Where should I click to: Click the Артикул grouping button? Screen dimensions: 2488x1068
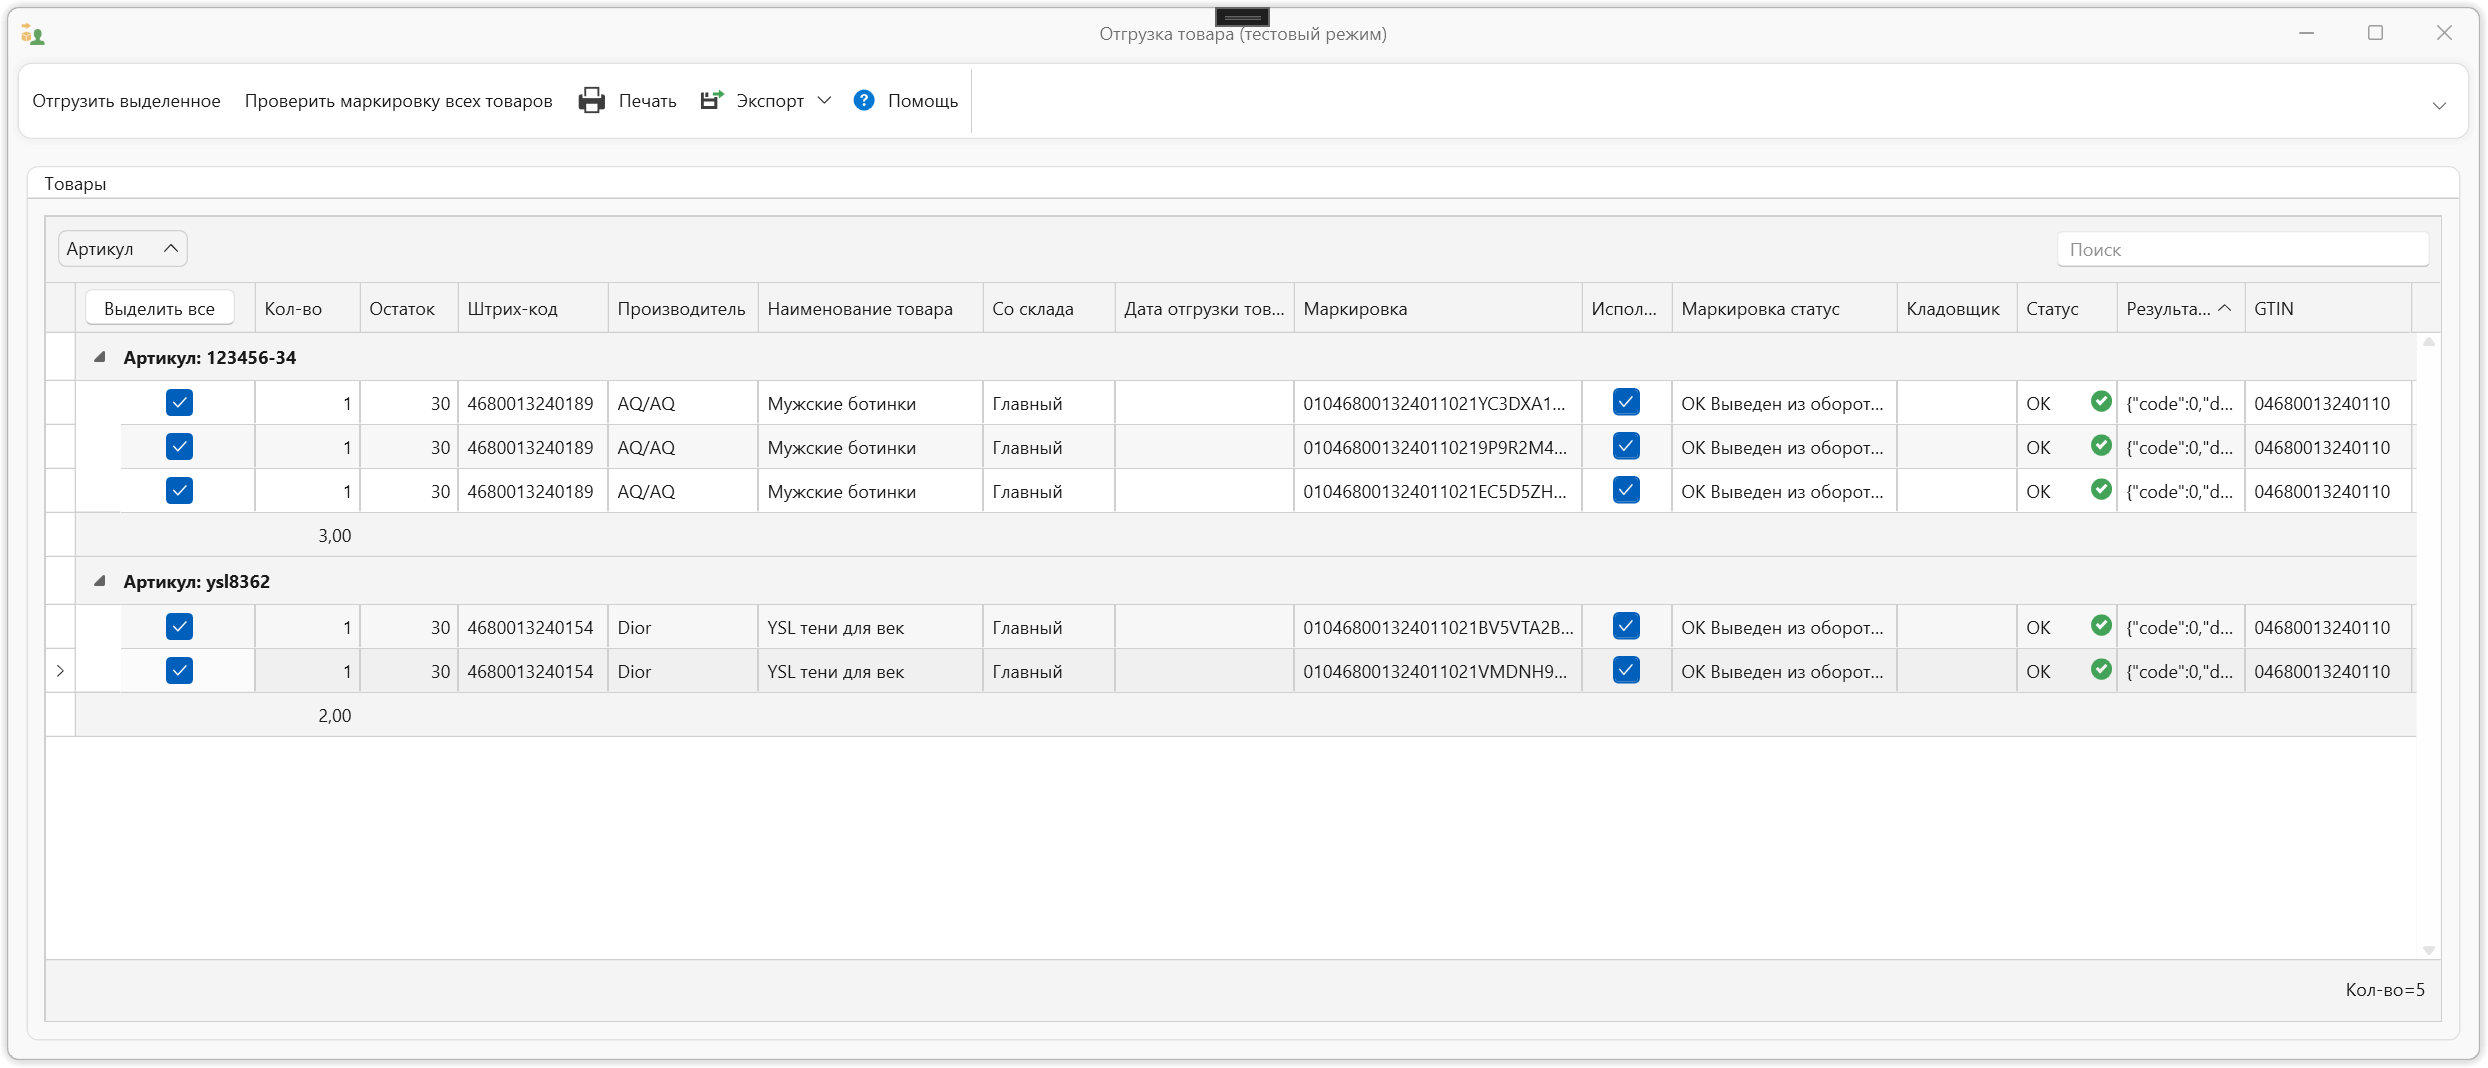[x=122, y=249]
